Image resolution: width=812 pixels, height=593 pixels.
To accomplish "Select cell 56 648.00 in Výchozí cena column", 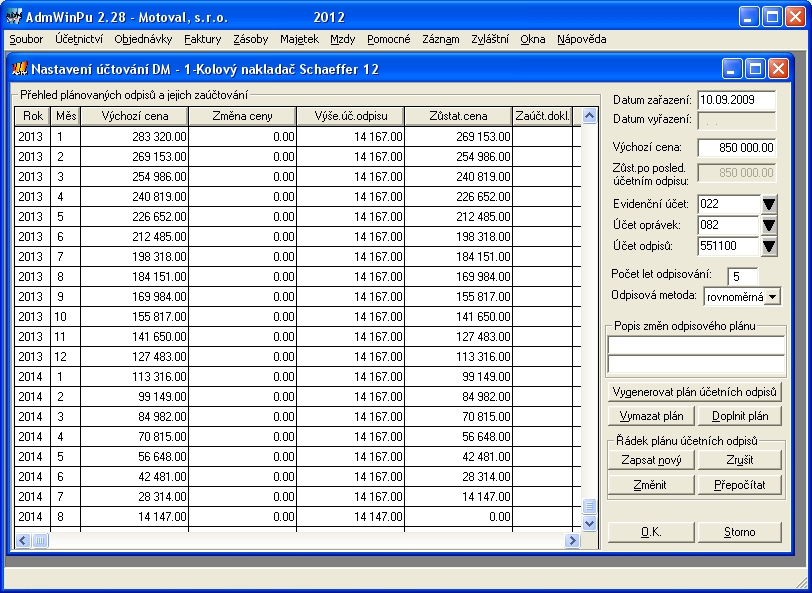I will tap(135, 457).
